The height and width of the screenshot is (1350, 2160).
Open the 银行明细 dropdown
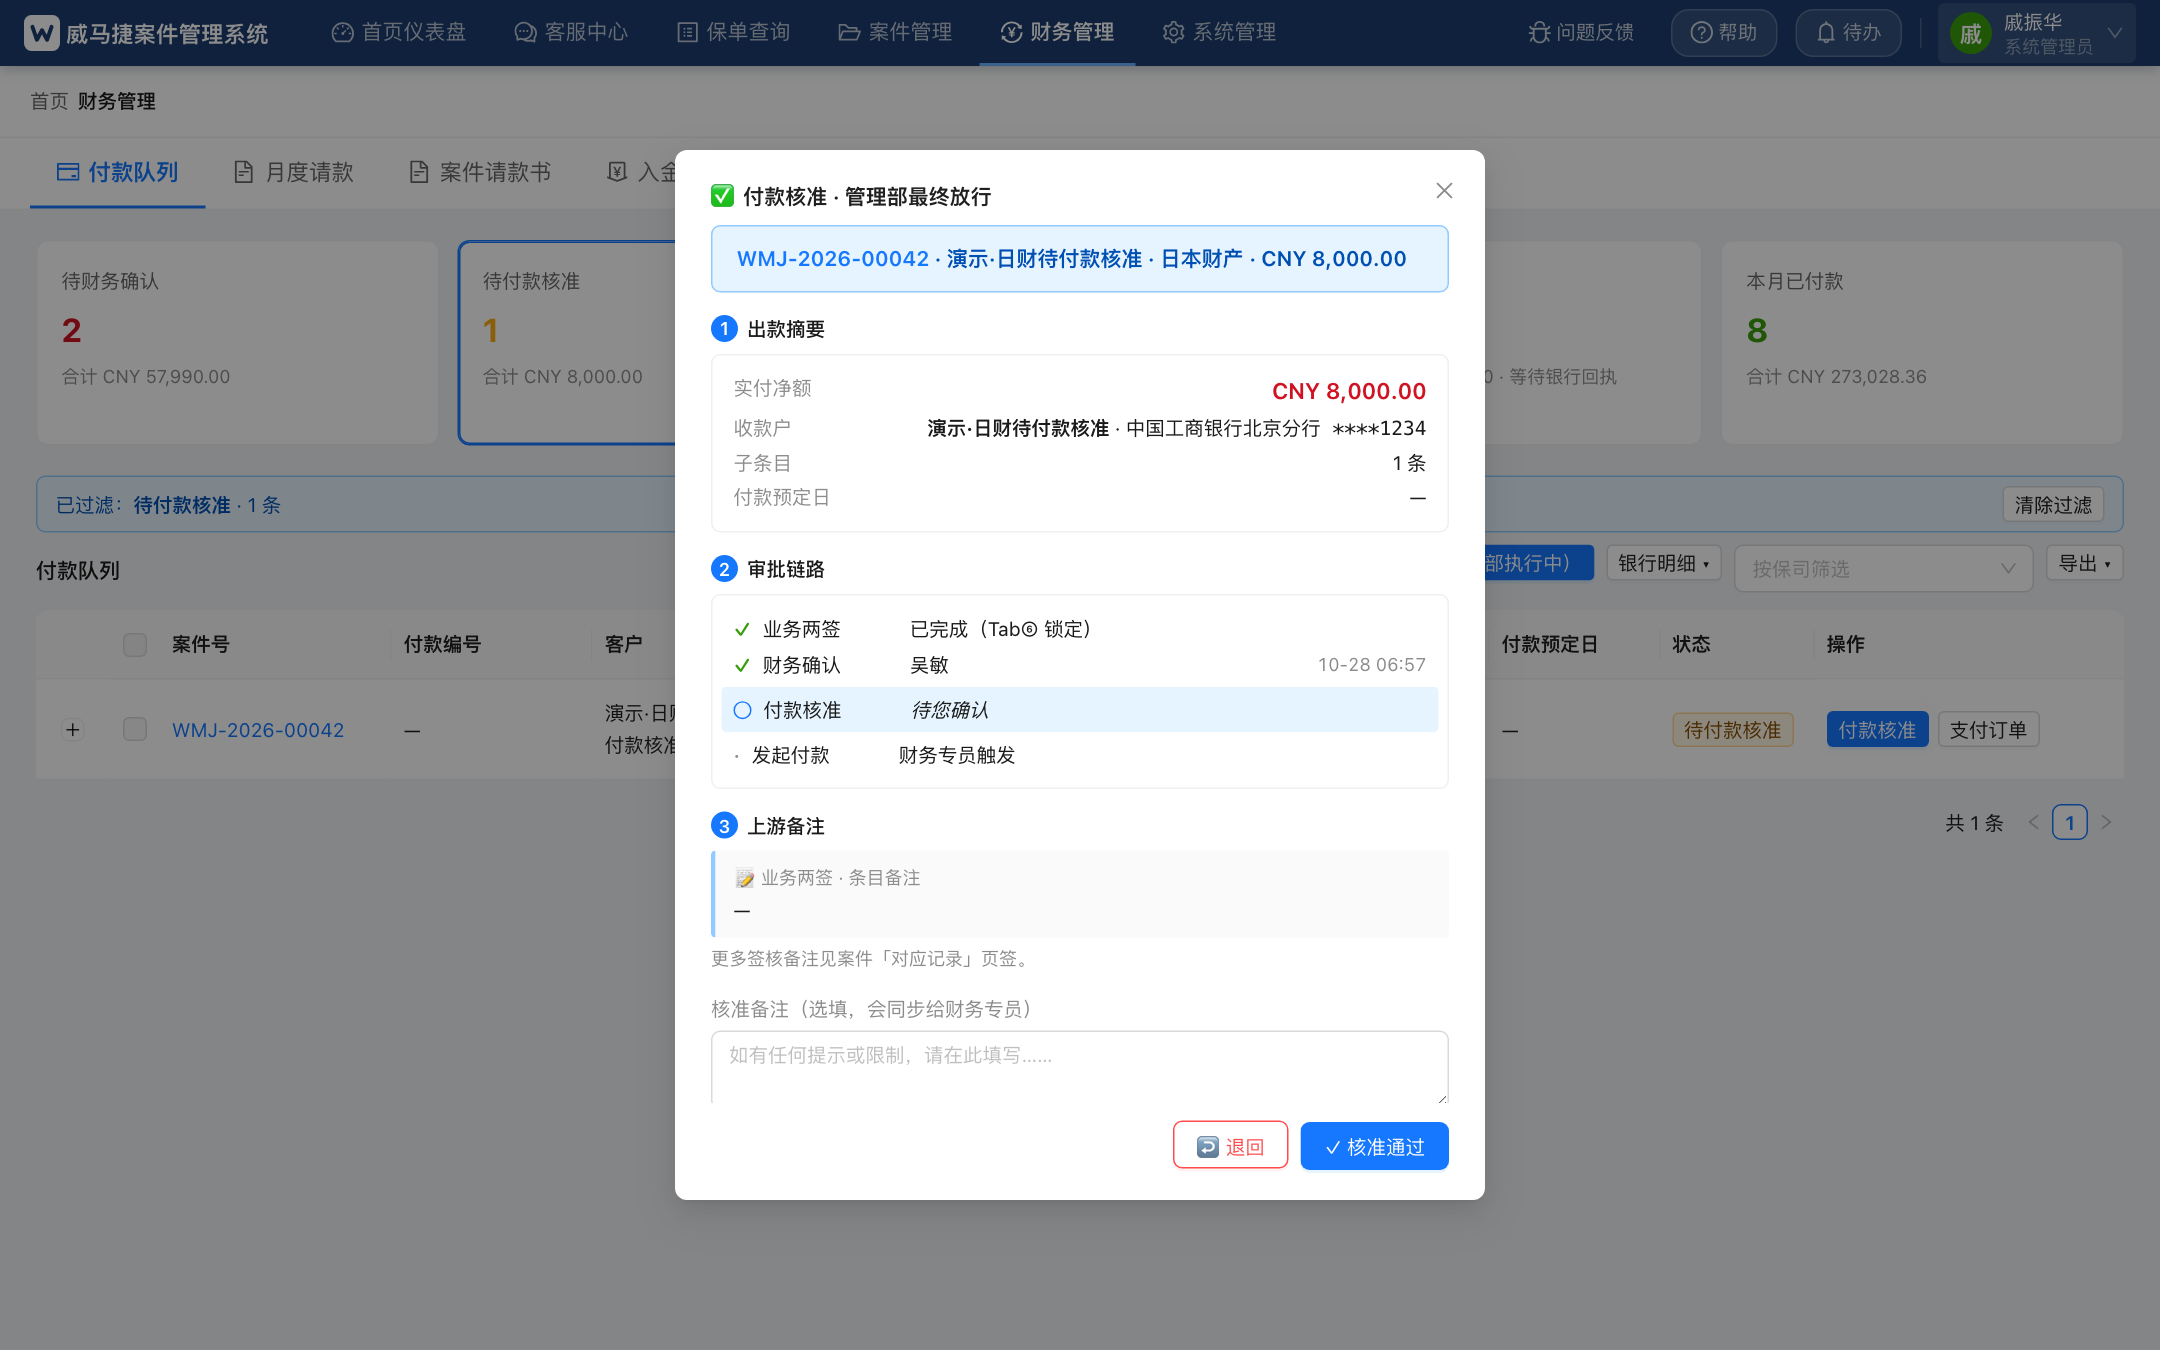tap(1664, 563)
